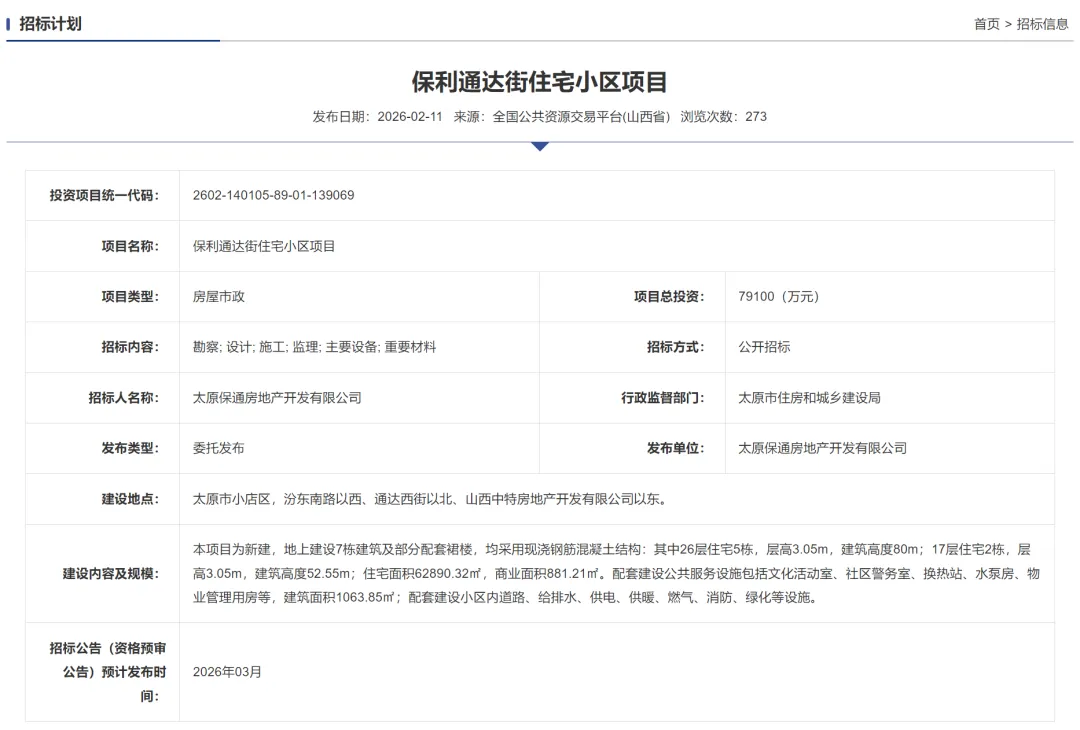The width and height of the screenshot is (1080, 730).
Task: Click the 招标公告（资格预审公告）预计发布时间 label
Action: click(x=108, y=672)
